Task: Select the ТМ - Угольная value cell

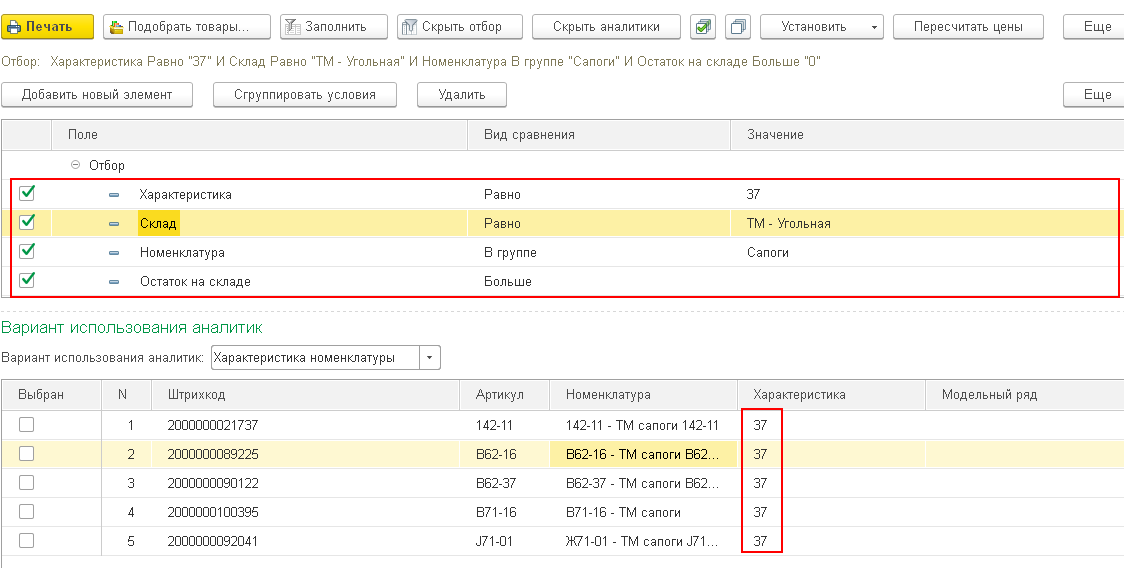Action: [x=789, y=223]
